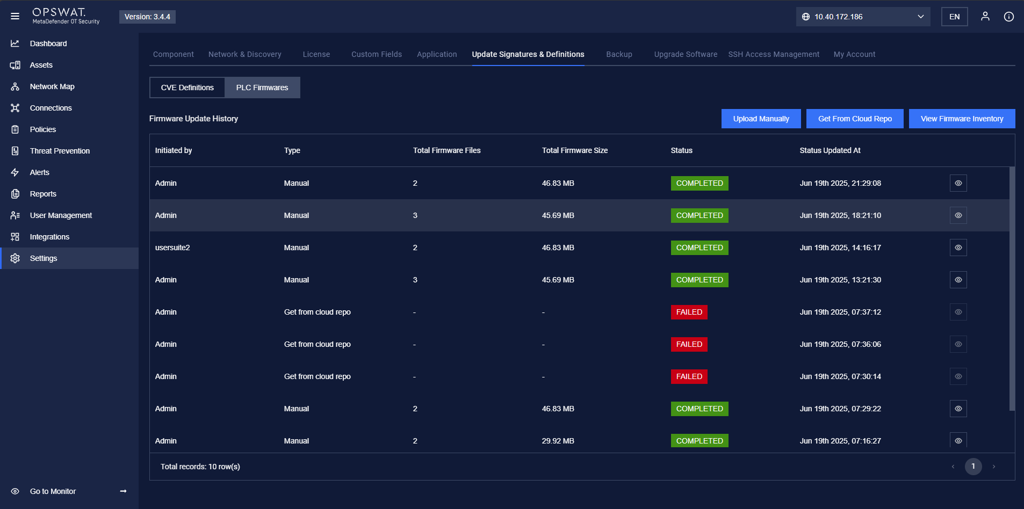The width and height of the screenshot is (1024, 509).
Task: Open Integrations from the sidebar
Action: tap(49, 237)
